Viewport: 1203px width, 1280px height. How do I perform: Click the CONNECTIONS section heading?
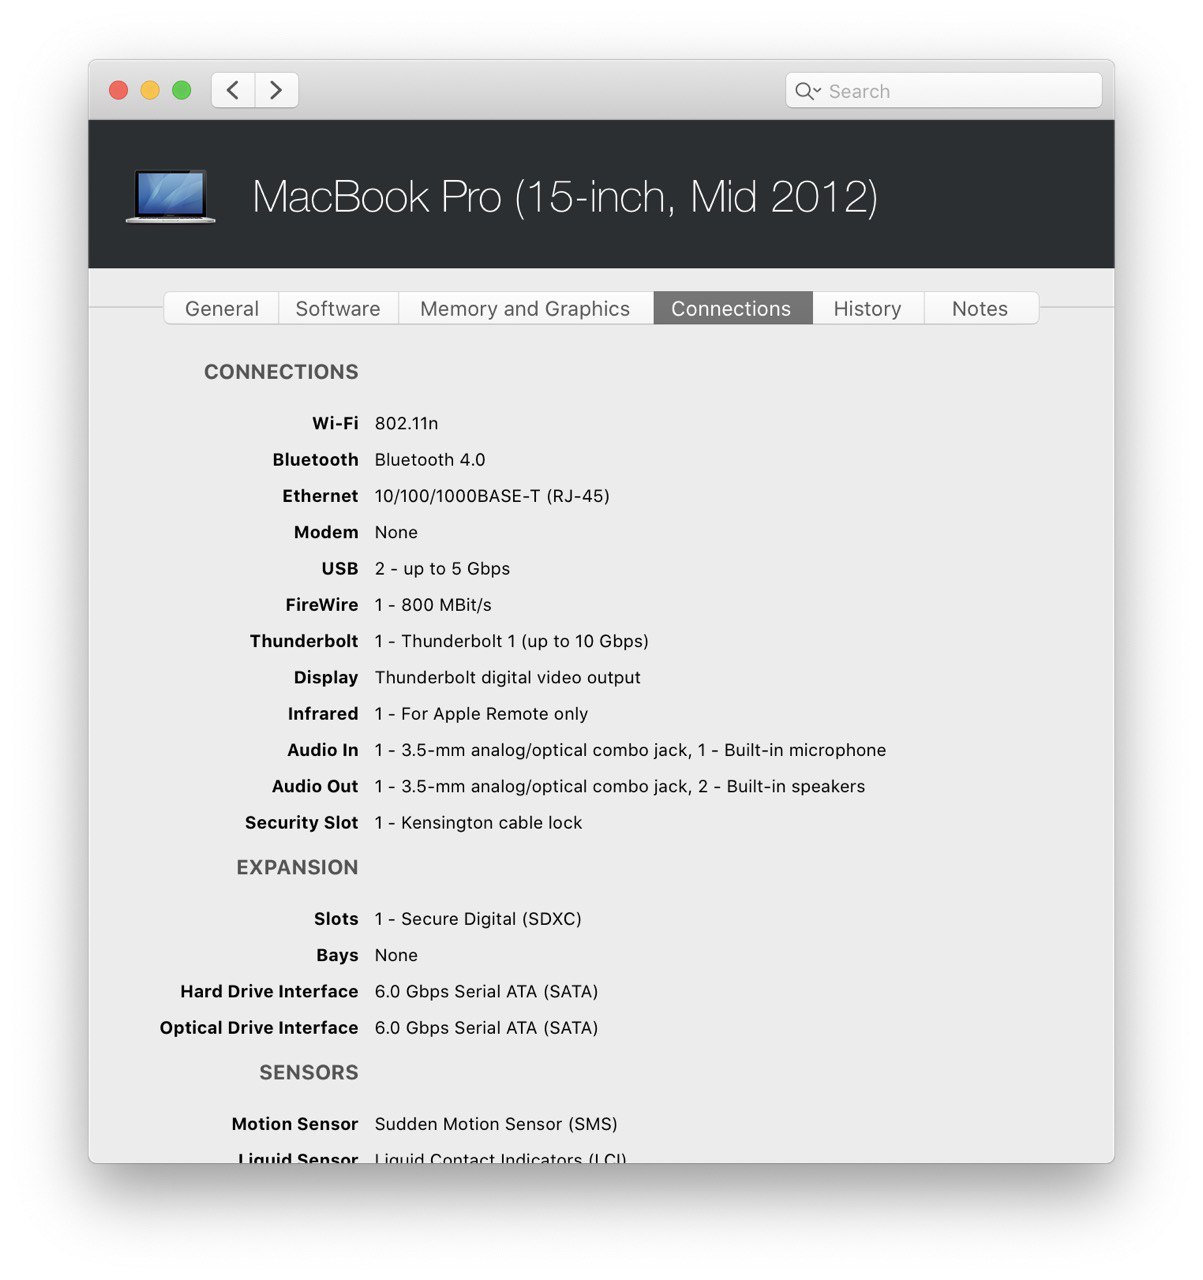(281, 372)
